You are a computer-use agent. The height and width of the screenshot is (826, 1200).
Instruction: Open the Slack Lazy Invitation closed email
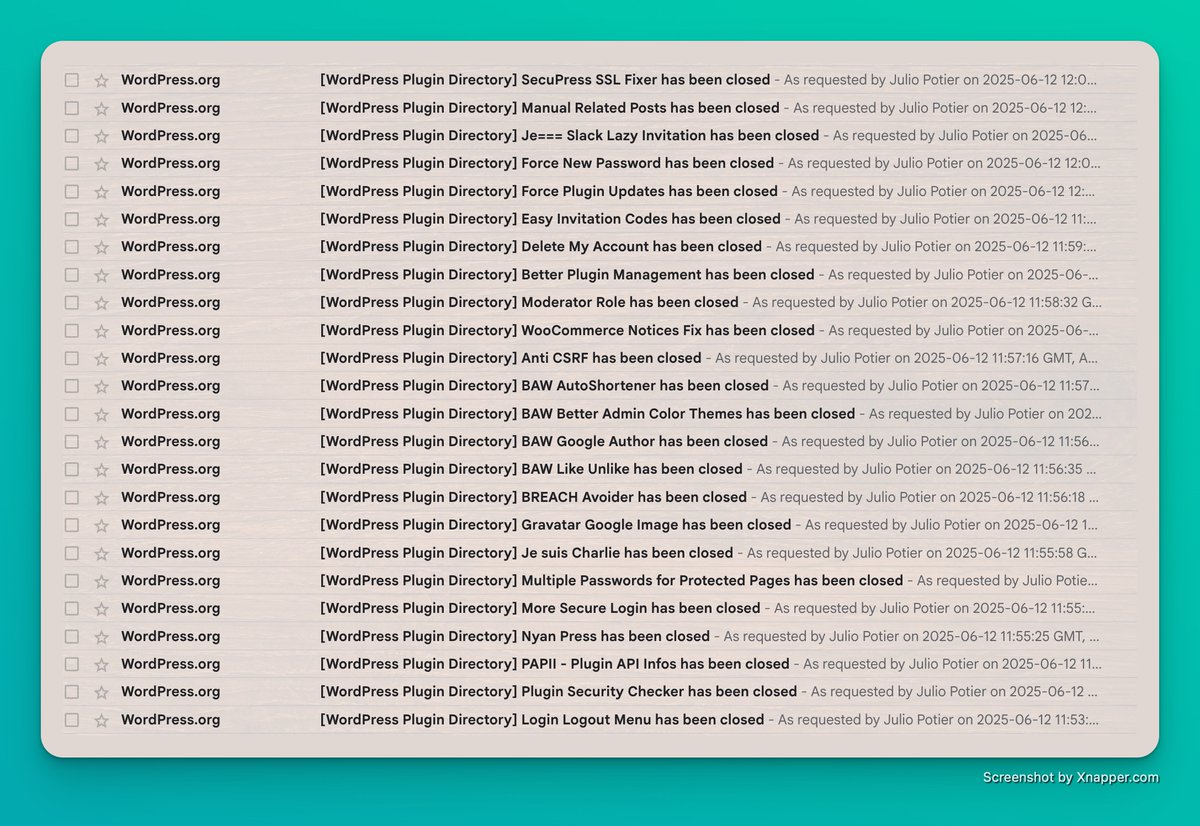tap(569, 136)
